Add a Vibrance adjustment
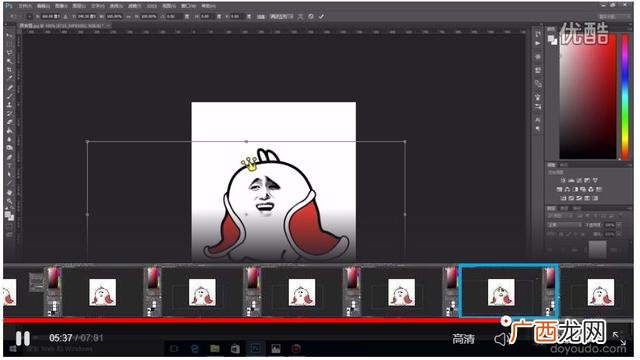The height and width of the screenshot is (360, 640). pyautogui.click(x=596, y=180)
